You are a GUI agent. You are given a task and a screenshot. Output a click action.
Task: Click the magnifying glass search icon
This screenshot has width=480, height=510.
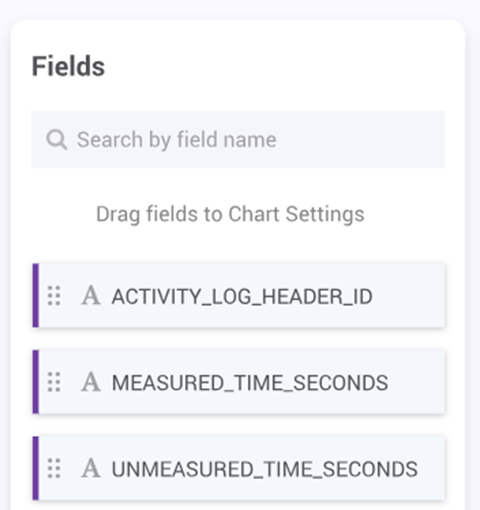click(x=57, y=140)
